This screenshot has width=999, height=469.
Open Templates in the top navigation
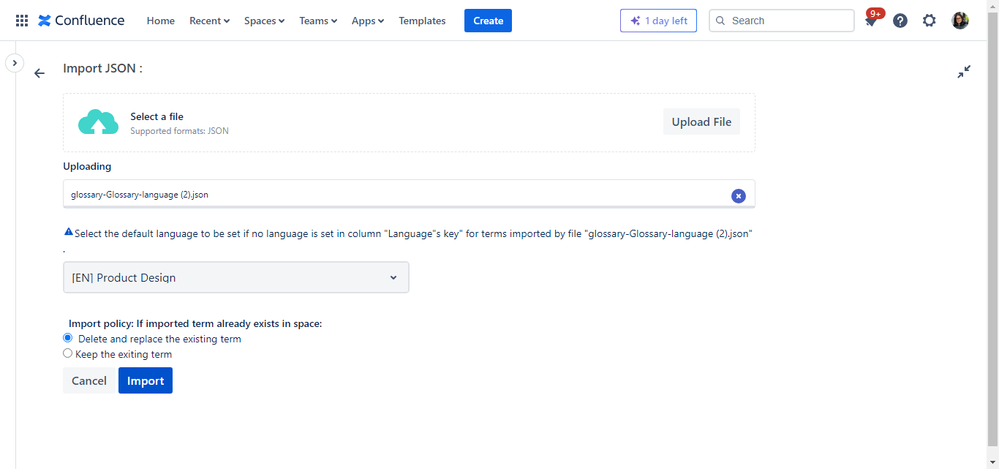pos(422,20)
